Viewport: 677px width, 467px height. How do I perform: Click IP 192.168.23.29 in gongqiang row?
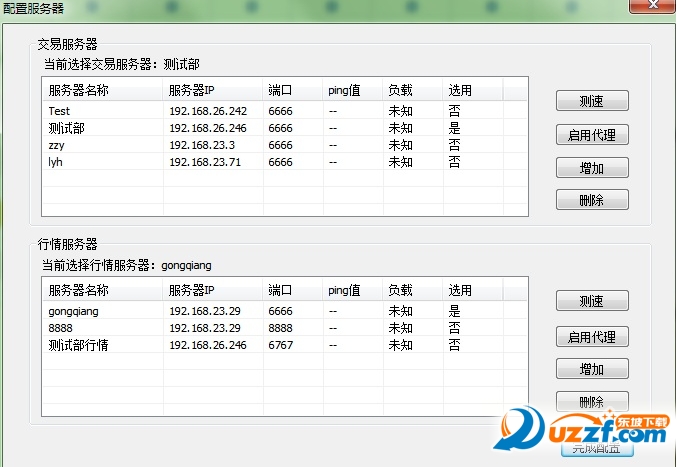(x=205, y=311)
